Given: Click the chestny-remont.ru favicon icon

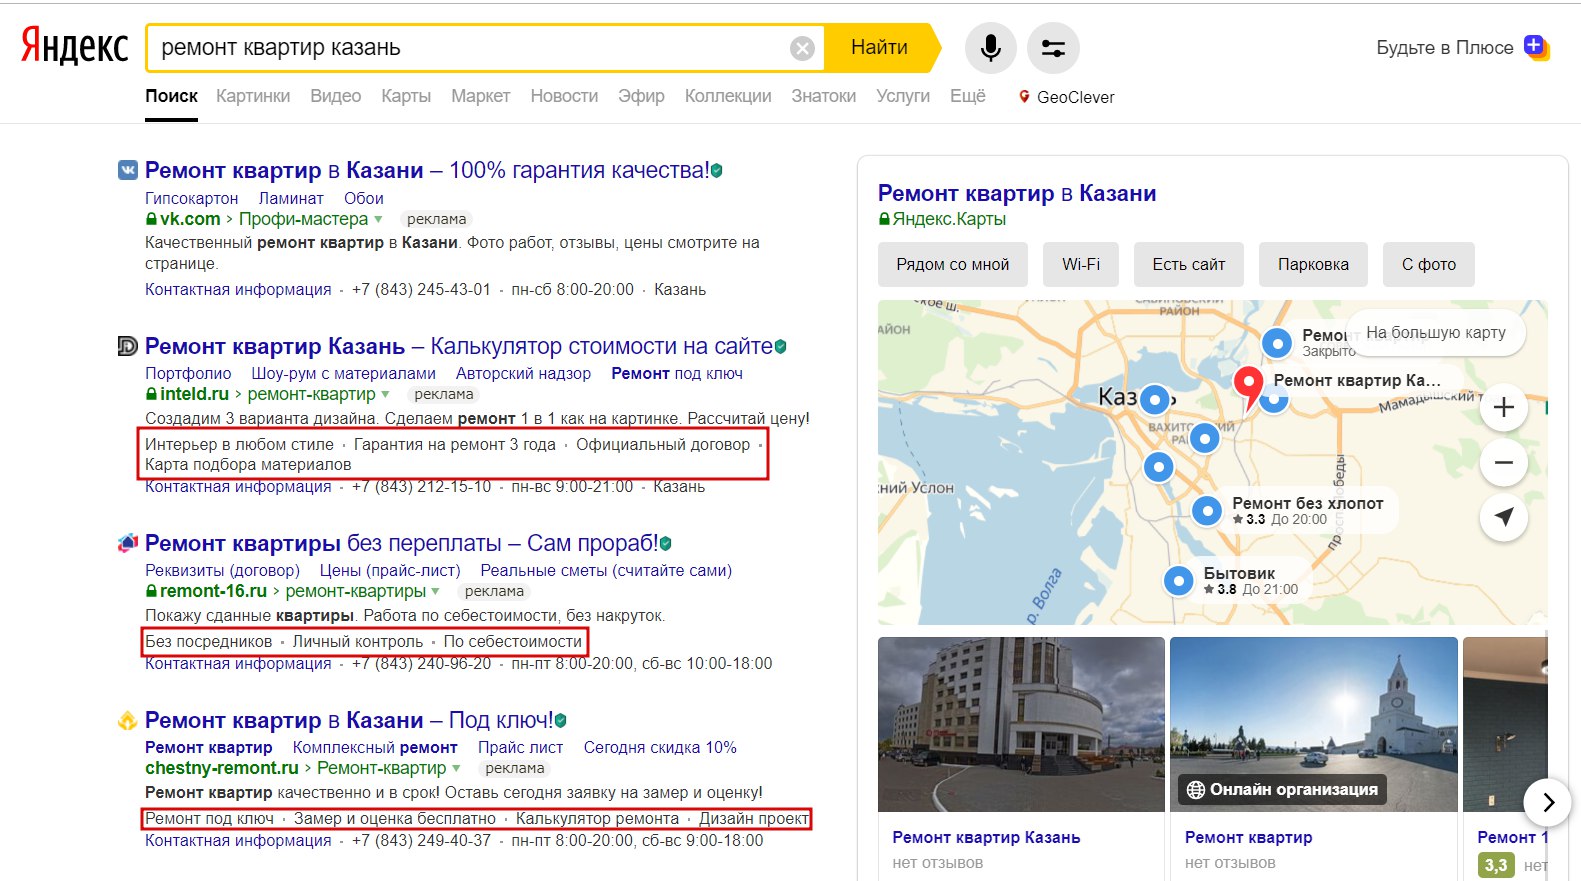Looking at the screenshot, I should pos(128,720).
